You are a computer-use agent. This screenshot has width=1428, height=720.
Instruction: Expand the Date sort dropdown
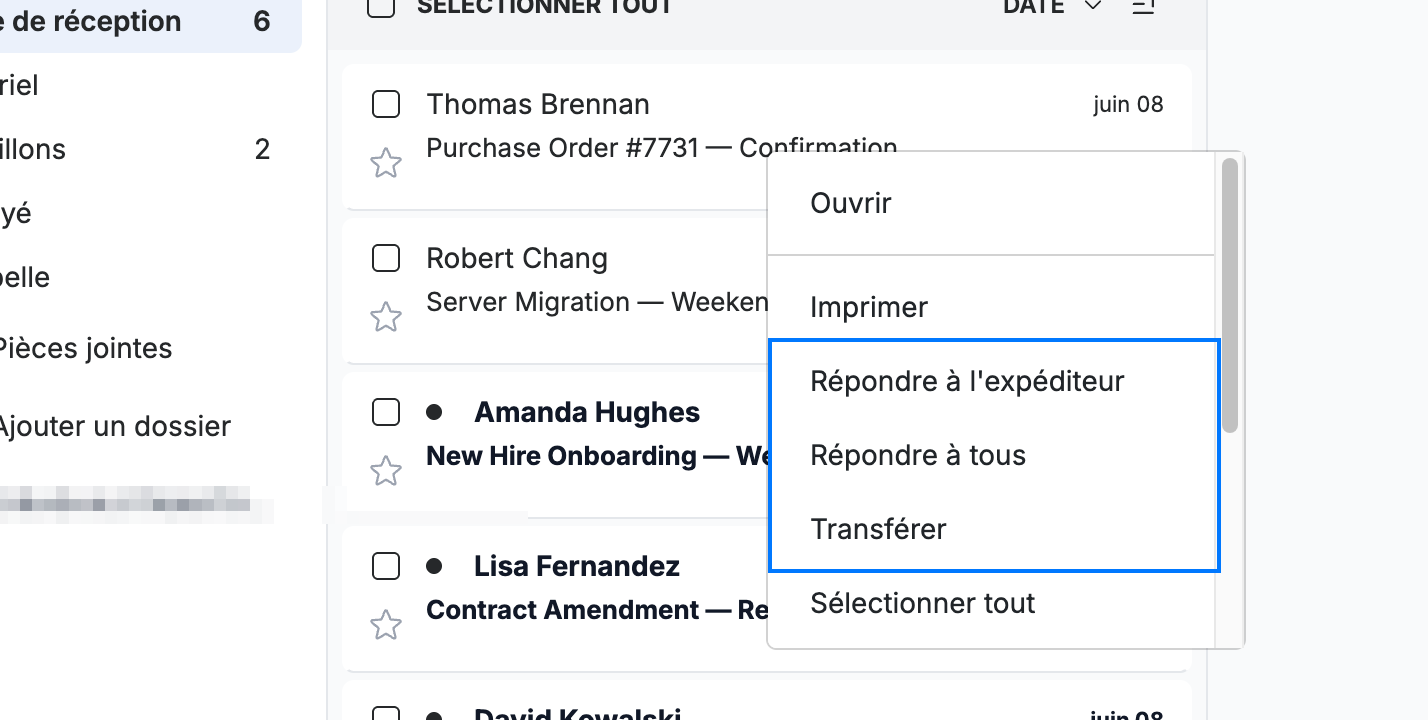(1052, 6)
